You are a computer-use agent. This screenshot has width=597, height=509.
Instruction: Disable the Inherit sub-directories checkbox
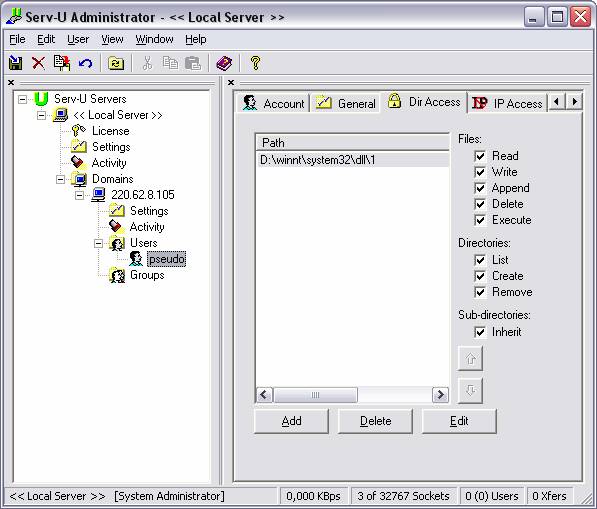click(x=480, y=332)
